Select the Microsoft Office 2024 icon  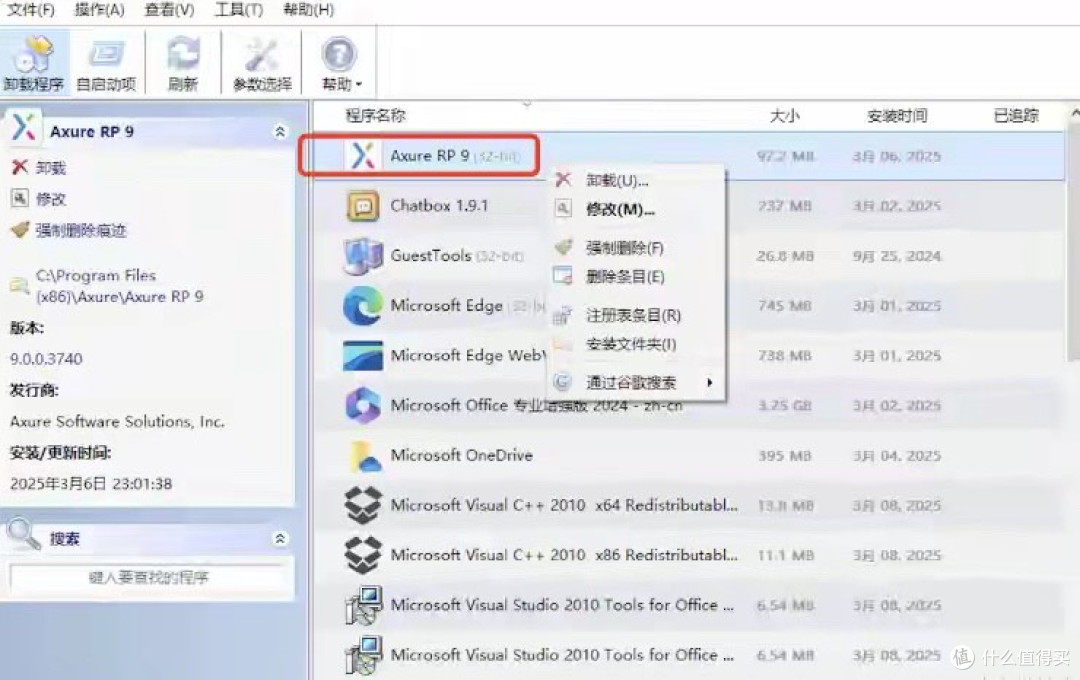tap(363, 405)
